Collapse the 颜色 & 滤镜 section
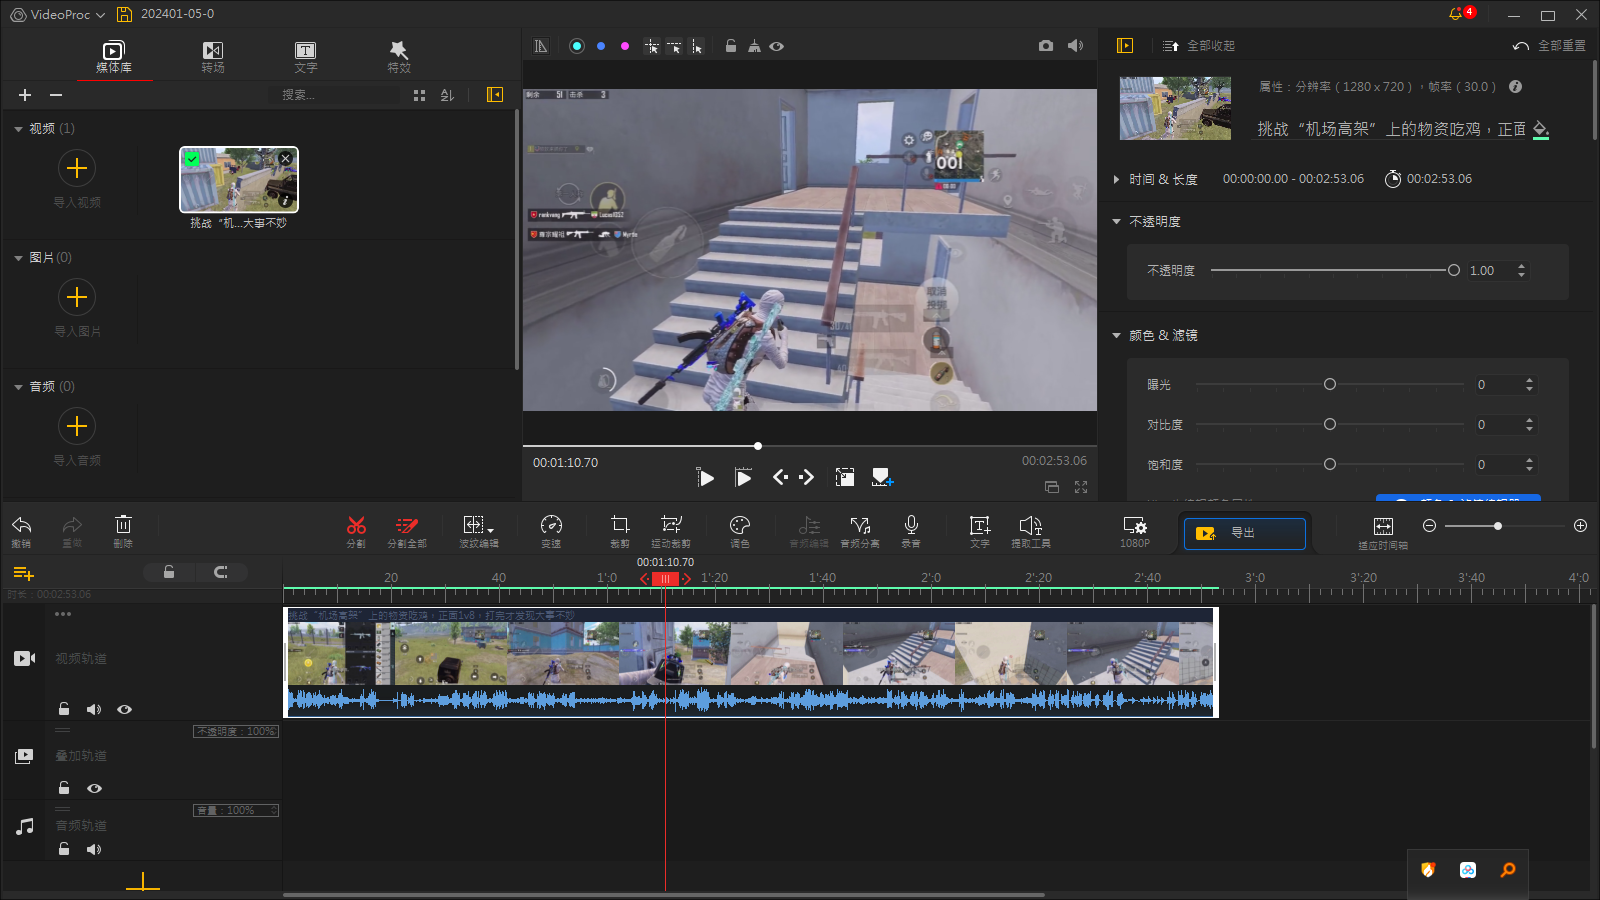This screenshot has width=1600, height=900. [1117, 336]
